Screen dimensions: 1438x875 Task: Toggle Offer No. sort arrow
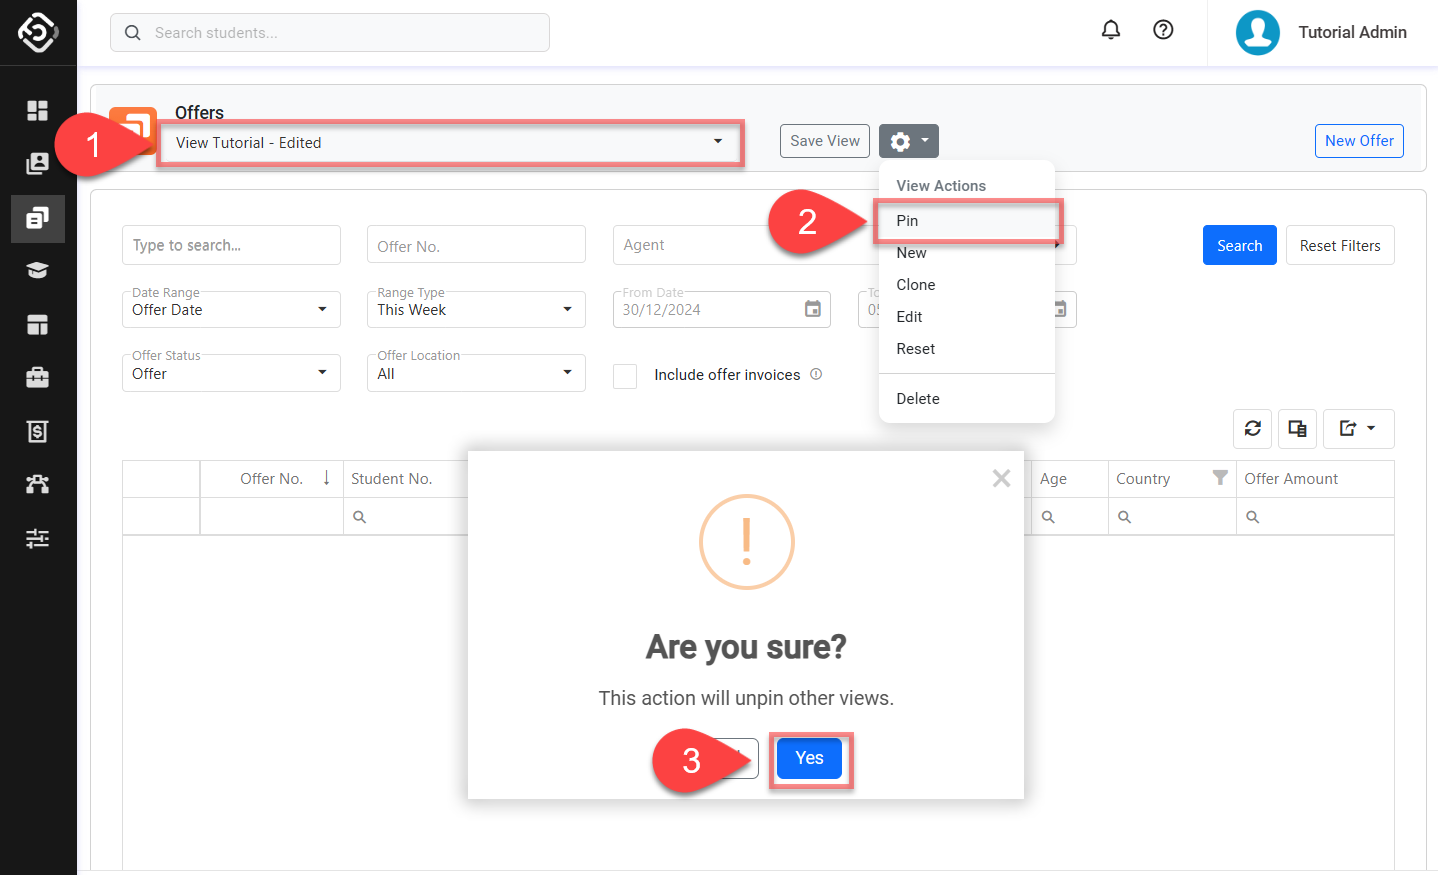pyautogui.click(x=326, y=478)
